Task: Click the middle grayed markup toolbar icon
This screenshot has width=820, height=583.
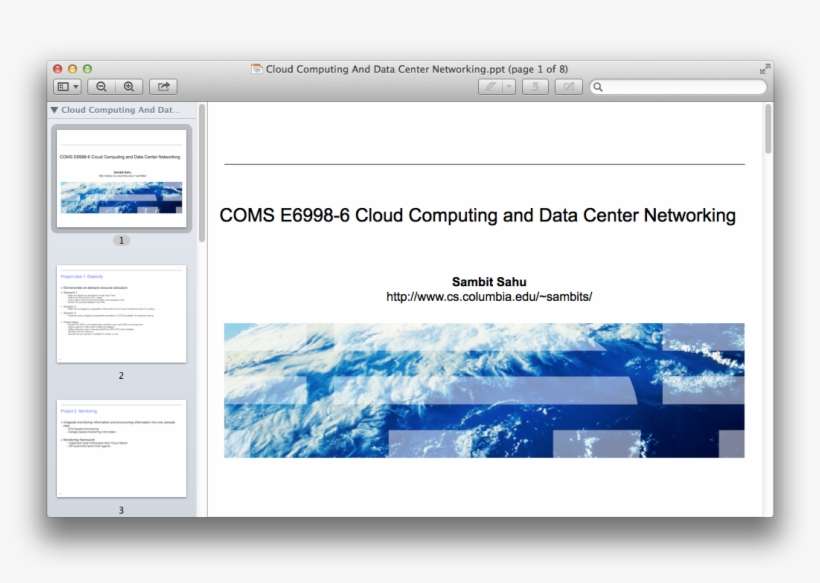Action: pyautogui.click(x=535, y=86)
